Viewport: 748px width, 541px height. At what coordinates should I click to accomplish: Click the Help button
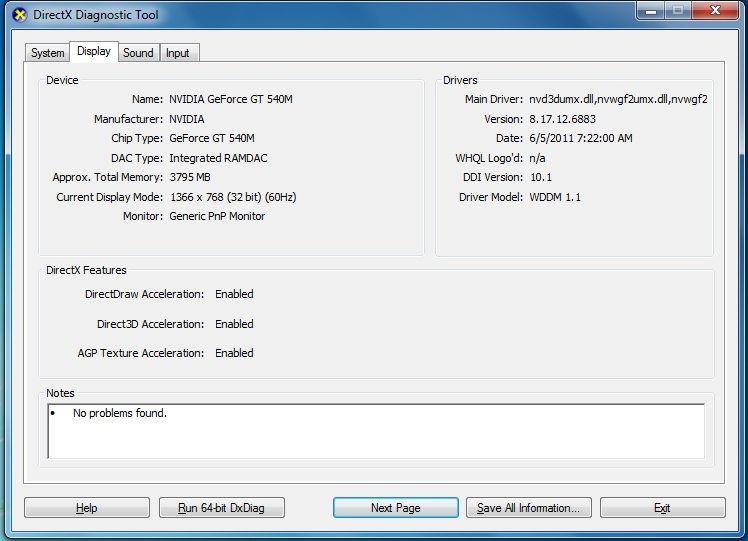(x=87, y=508)
